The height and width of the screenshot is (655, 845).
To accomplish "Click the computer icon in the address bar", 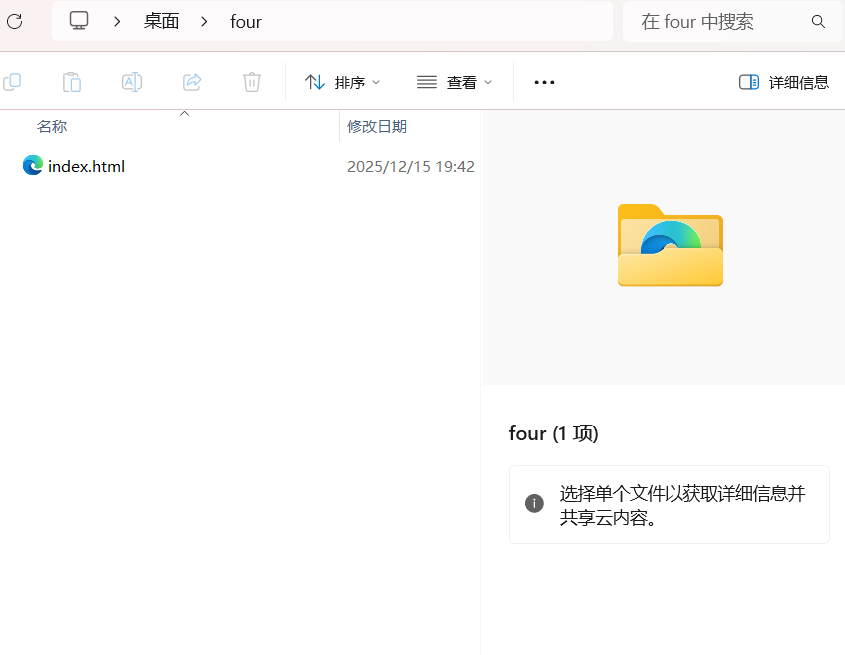I will click(78, 21).
